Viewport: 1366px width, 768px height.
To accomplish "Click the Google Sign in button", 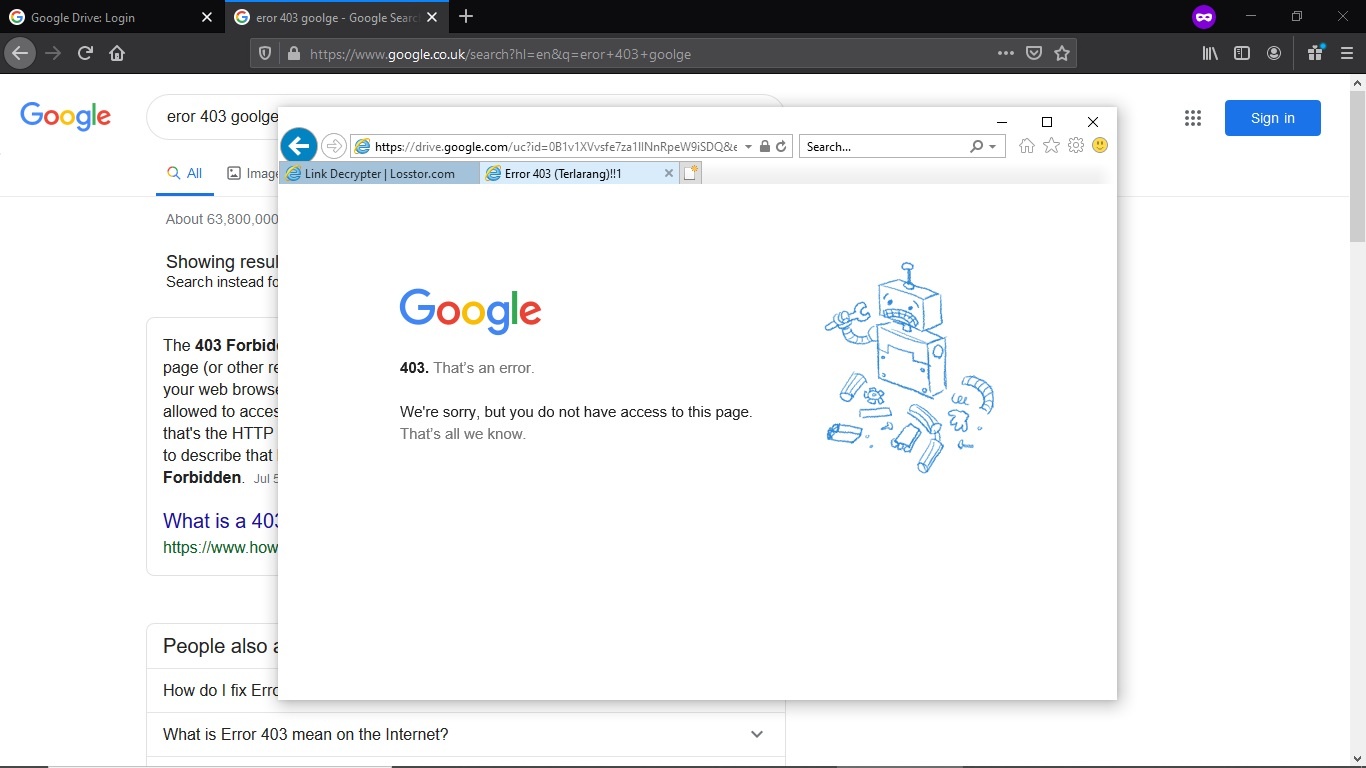I will coord(1272,118).
